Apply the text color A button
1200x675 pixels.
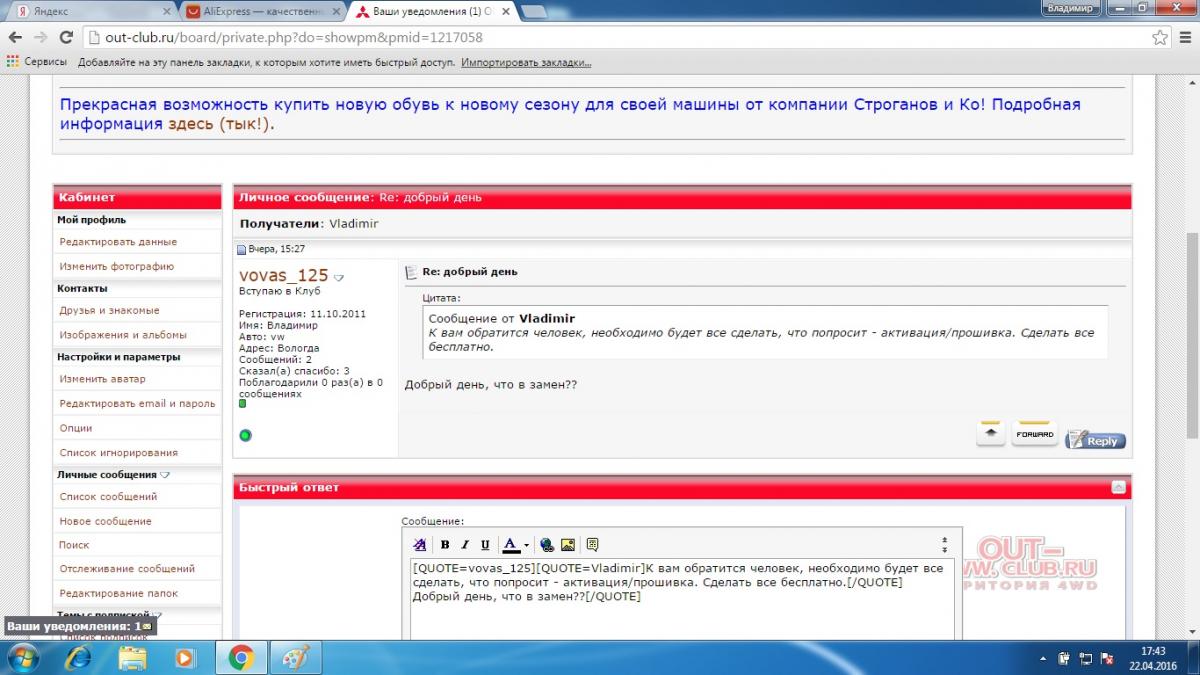click(x=510, y=545)
